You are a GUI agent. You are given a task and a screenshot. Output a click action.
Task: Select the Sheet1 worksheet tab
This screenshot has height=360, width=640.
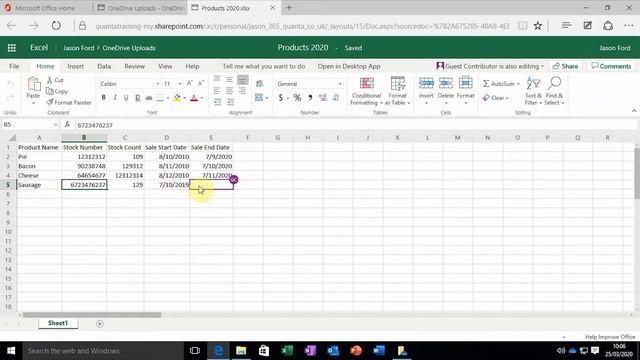58,323
